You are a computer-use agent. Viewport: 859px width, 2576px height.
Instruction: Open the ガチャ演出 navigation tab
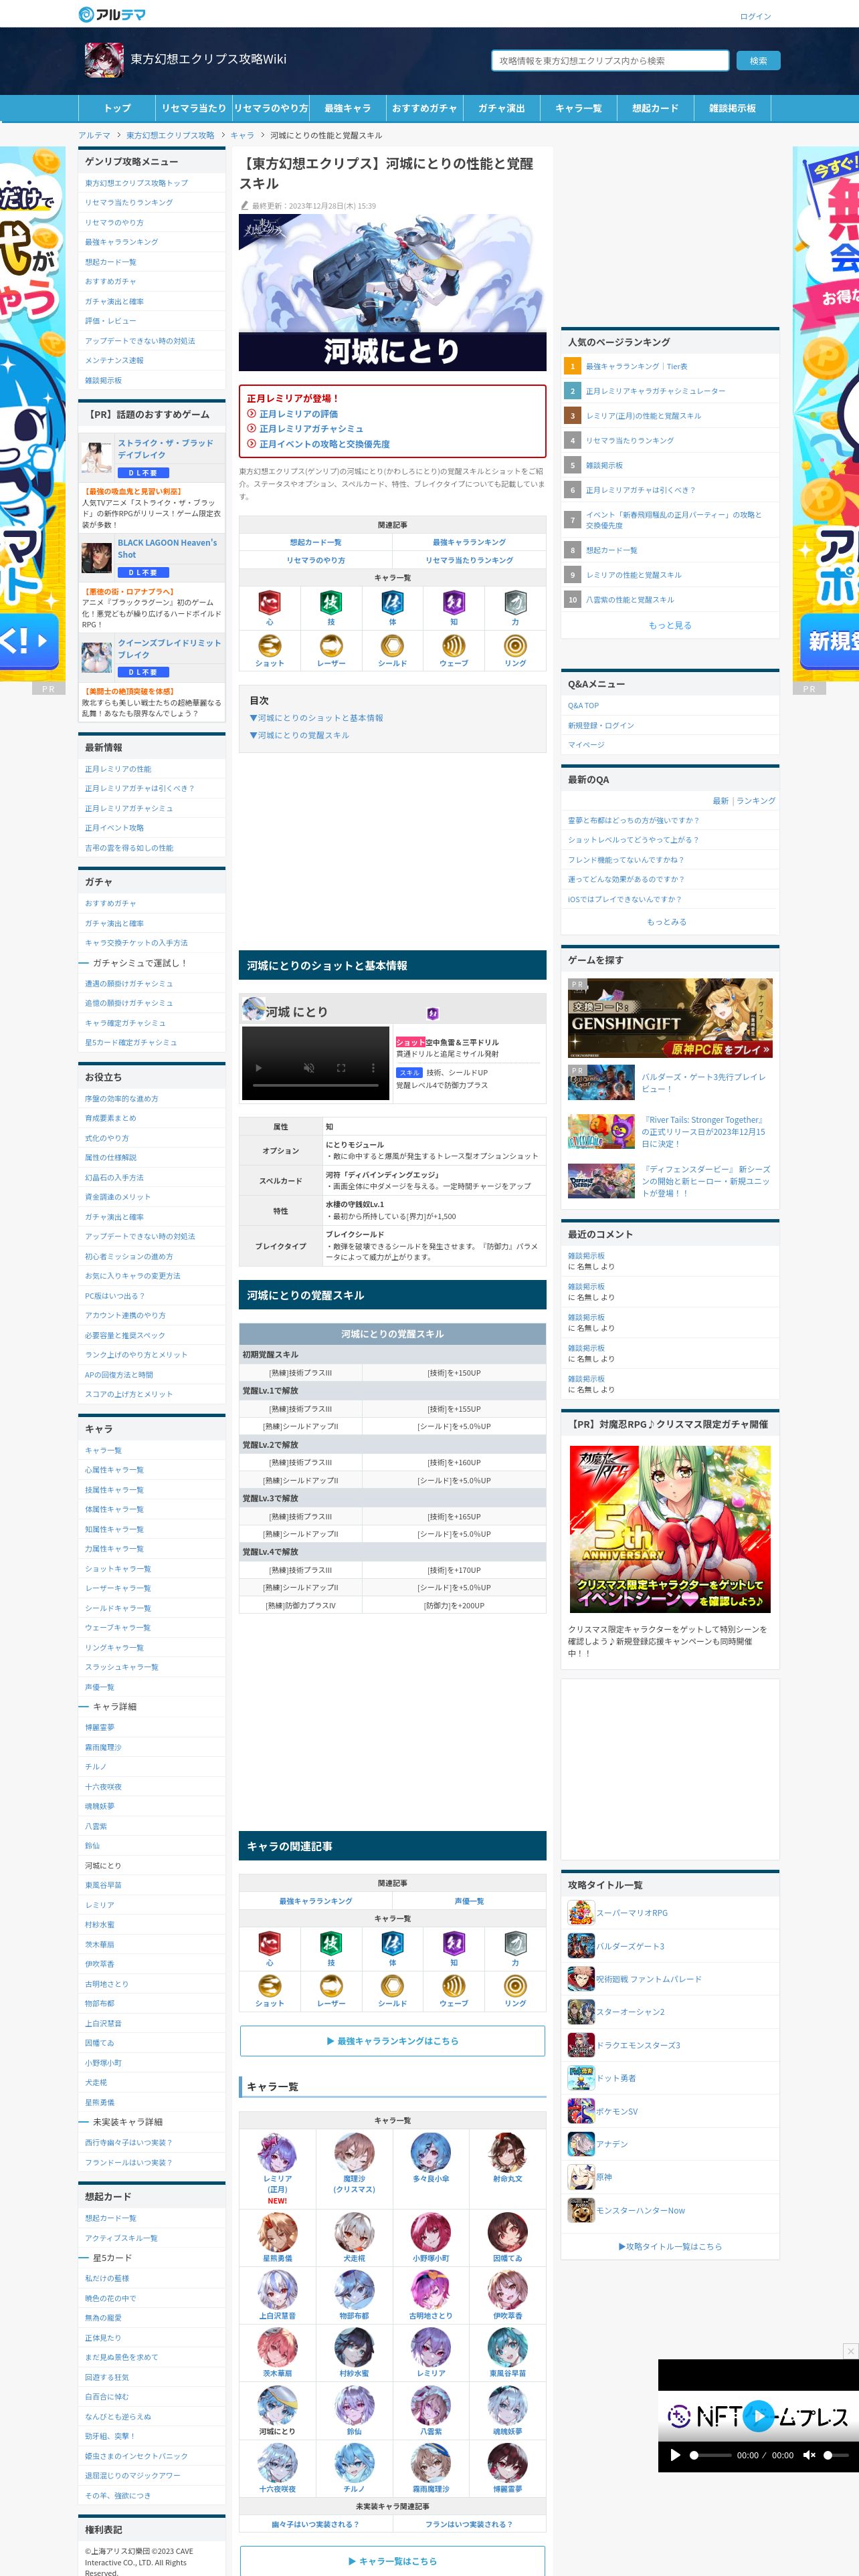501,108
